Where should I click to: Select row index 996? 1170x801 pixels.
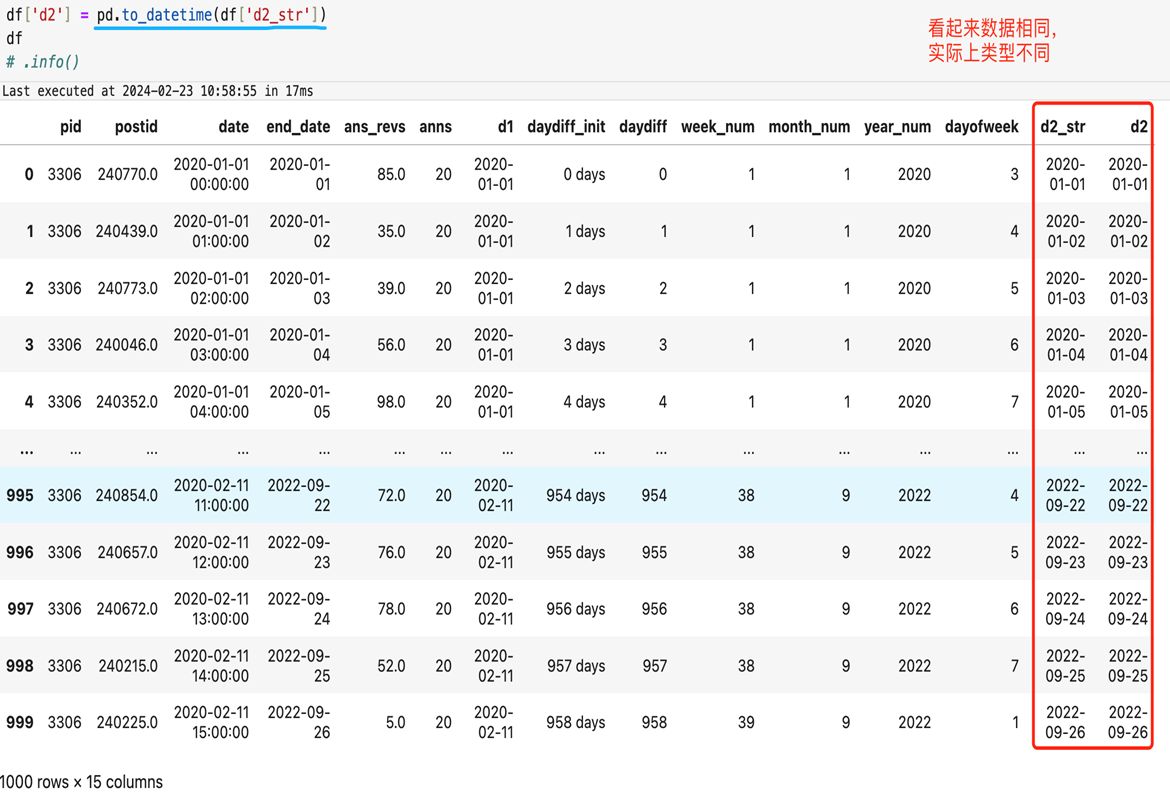tap(19, 552)
